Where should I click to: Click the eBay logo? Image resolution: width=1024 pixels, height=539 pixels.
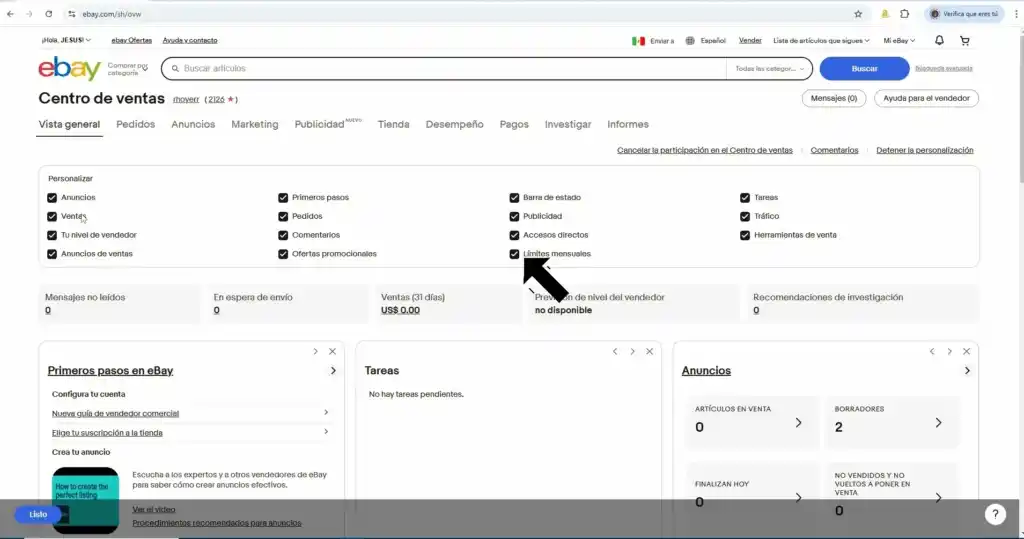pos(69,68)
